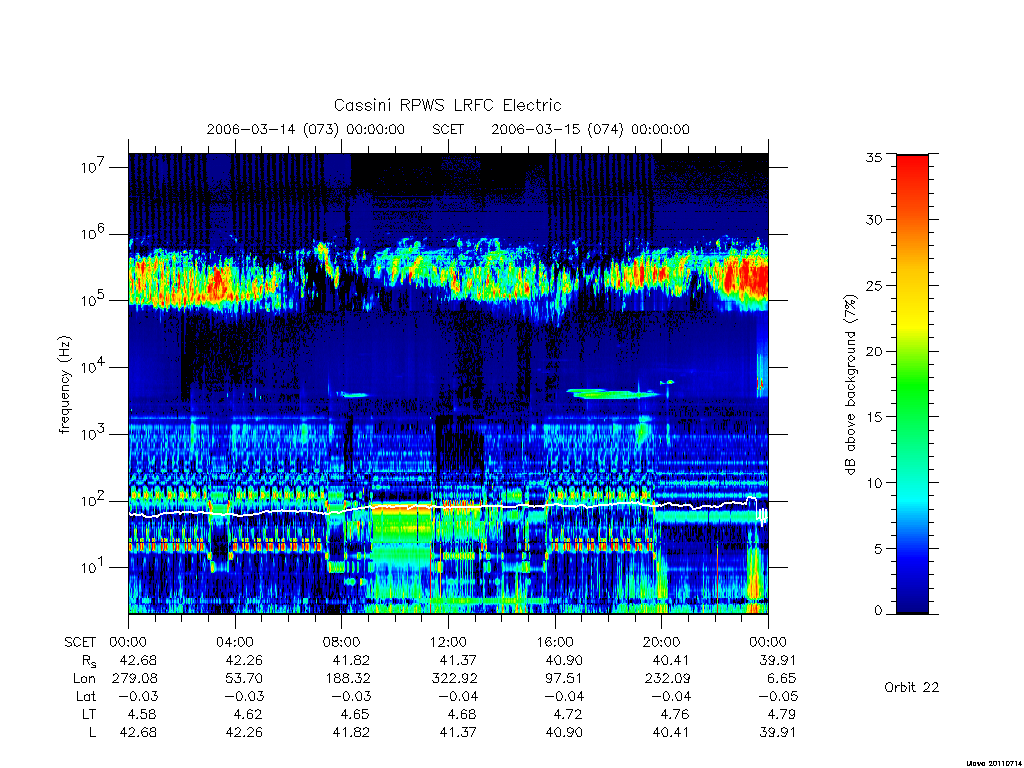Viewport: 1024px width, 768px height.
Task: Click the 20:00 time tick label
Action: click(662, 643)
